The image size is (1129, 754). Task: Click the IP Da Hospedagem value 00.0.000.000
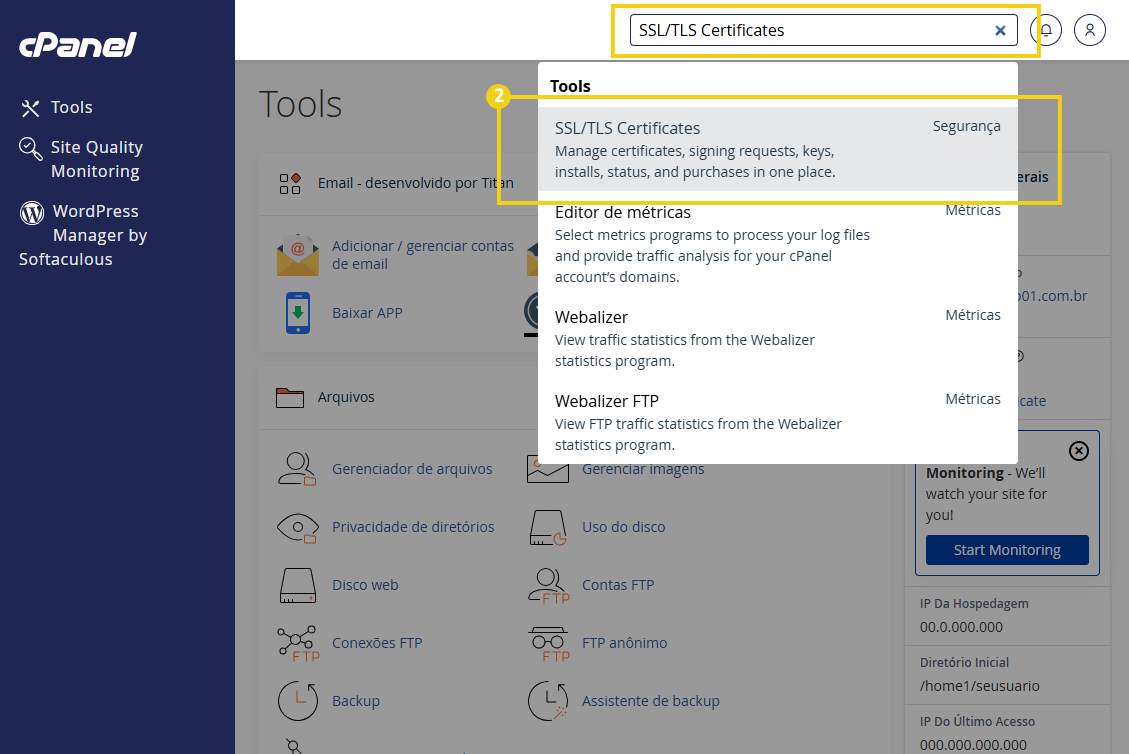tap(961, 627)
